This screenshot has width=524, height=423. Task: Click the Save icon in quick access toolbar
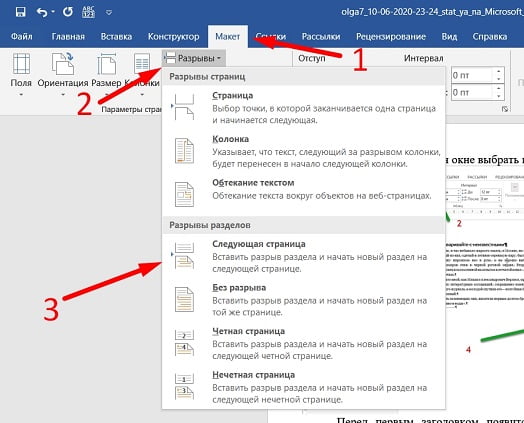tap(20, 12)
